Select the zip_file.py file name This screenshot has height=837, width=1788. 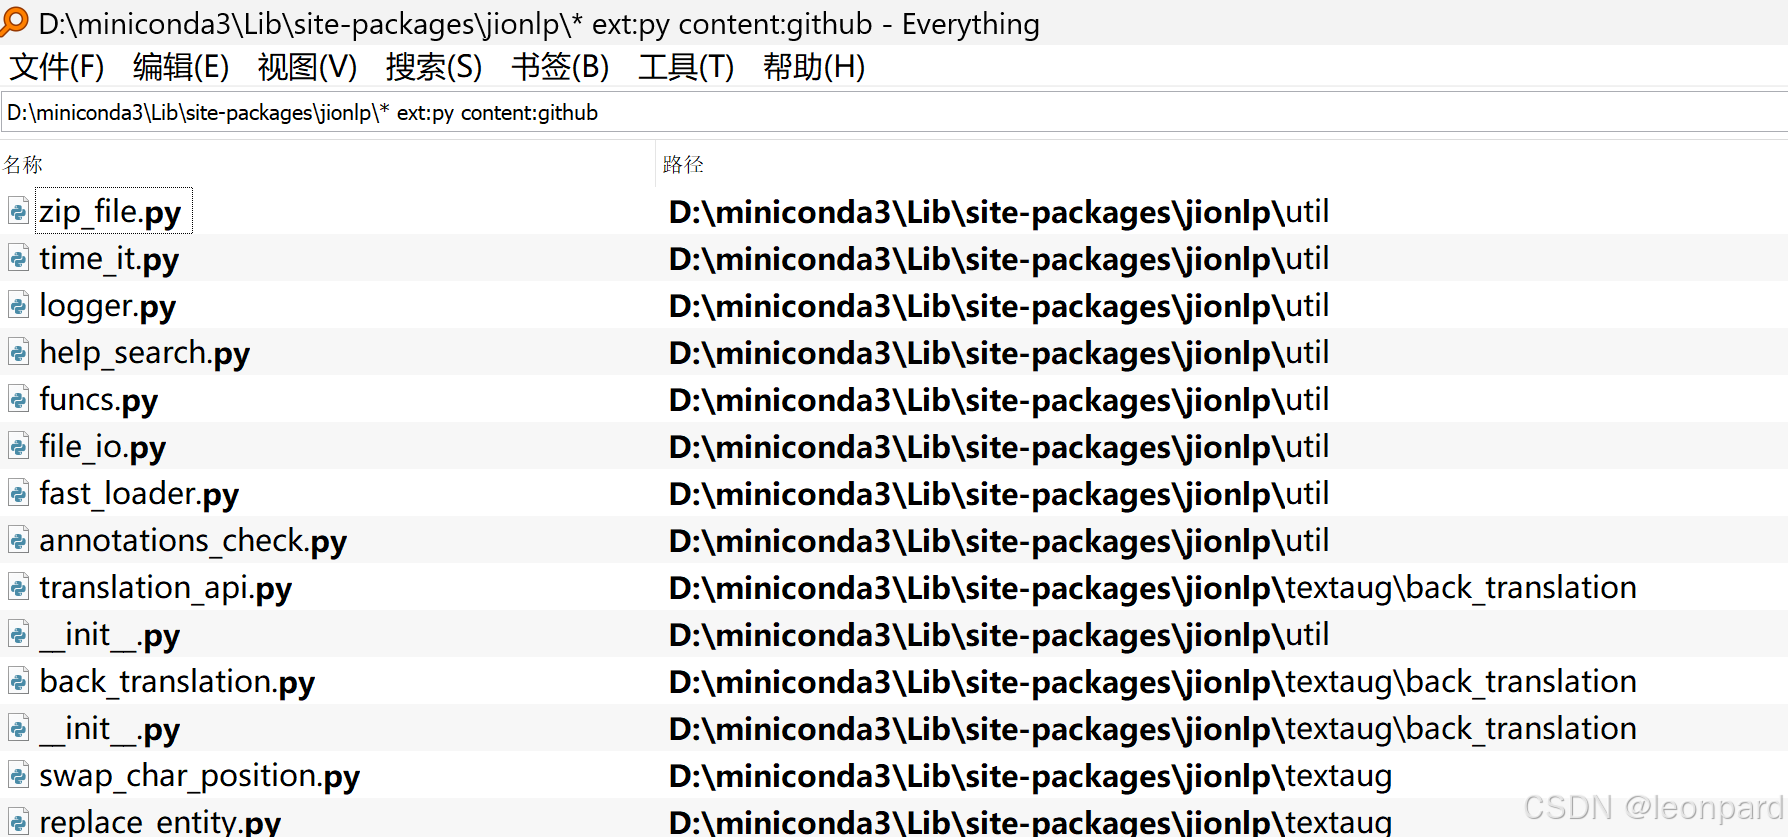pyautogui.click(x=110, y=212)
